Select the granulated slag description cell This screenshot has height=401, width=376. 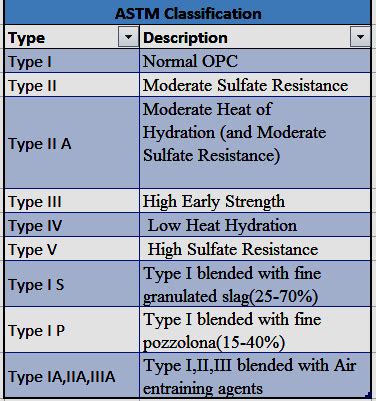(255, 284)
